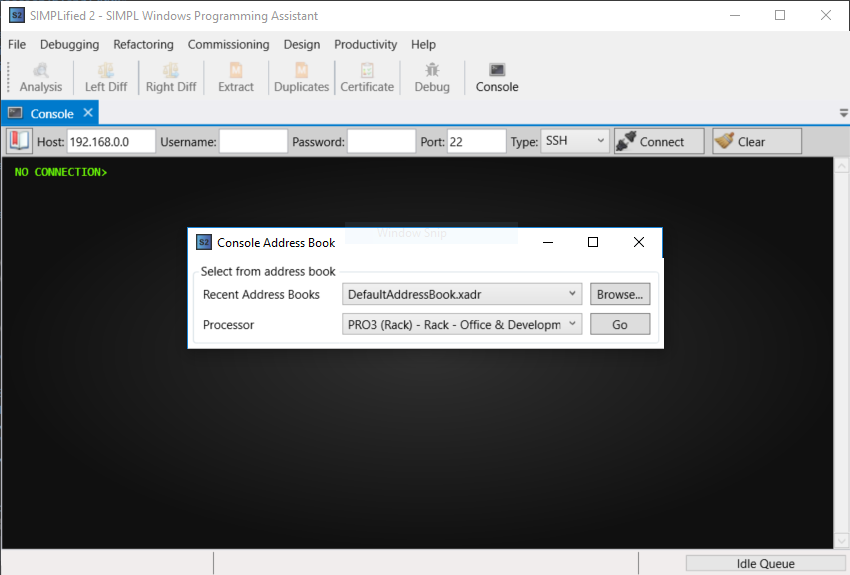850x575 pixels.
Task: Click the toolbar grip handle
Action: pos(8,77)
